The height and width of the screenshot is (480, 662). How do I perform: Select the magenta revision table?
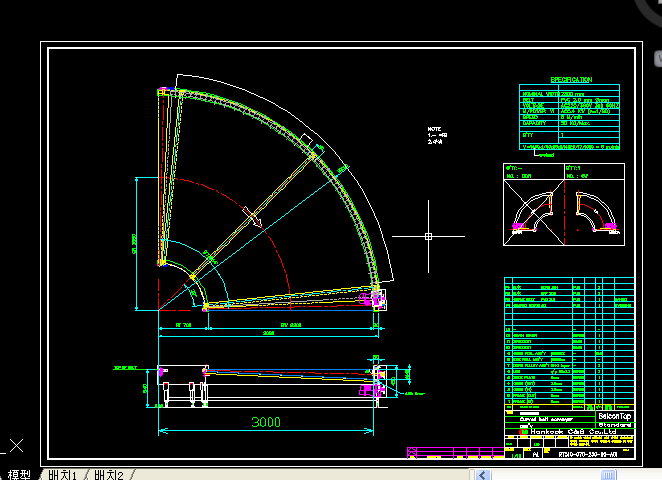click(x=456, y=453)
